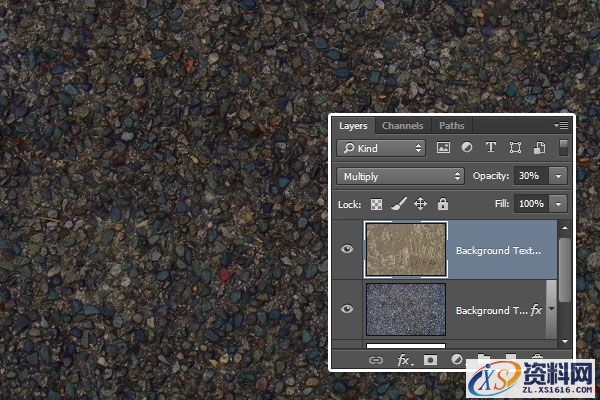600x400 pixels.
Task: Expand the Opacity slider arrow
Action: coord(557,176)
